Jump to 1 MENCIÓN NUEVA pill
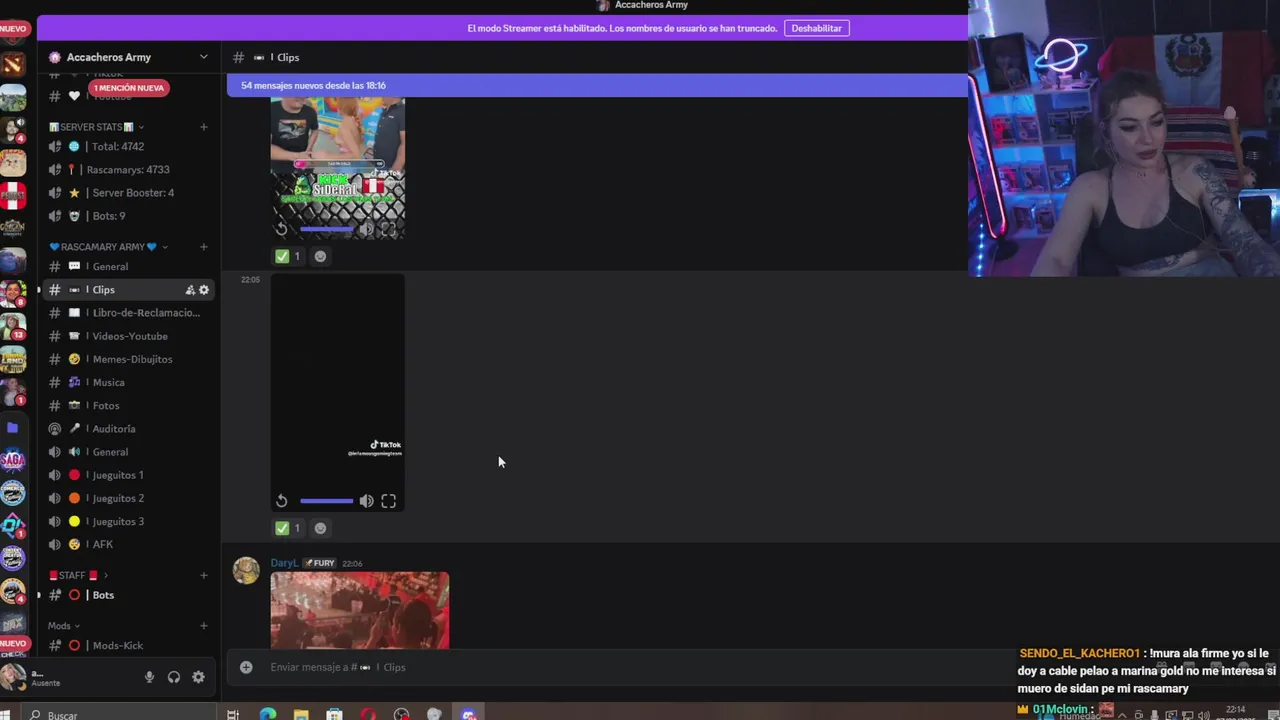This screenshot has width=1280, height=720. (x=128, y=88)
